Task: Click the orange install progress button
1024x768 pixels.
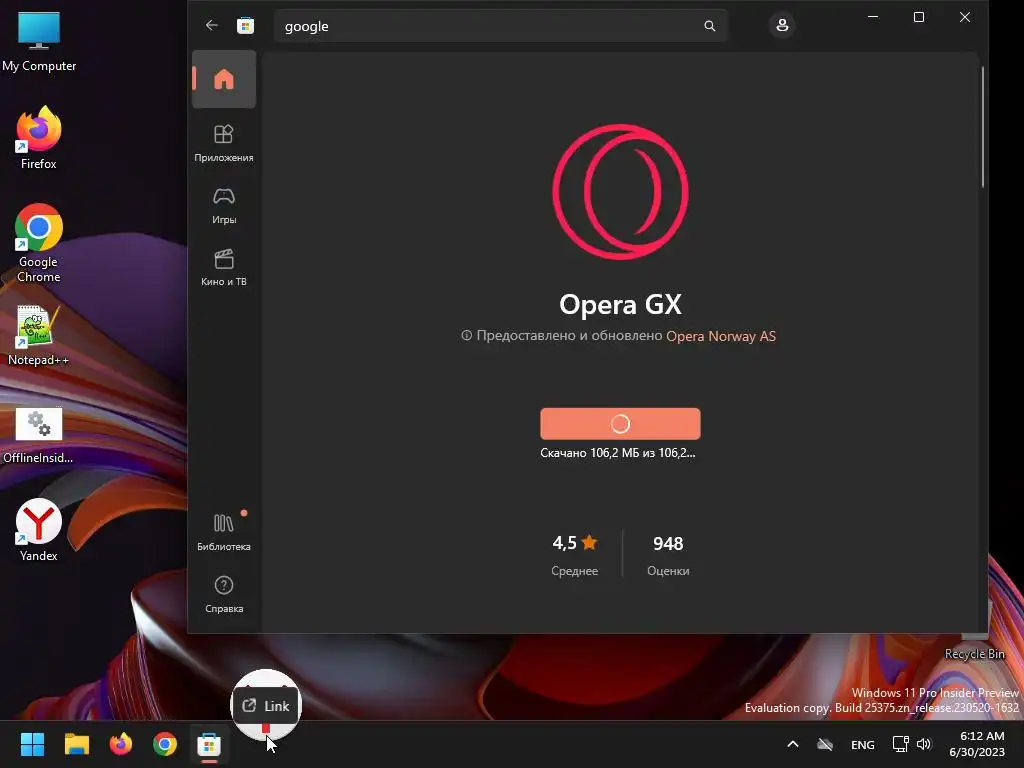Action: [x=620, y=424]
